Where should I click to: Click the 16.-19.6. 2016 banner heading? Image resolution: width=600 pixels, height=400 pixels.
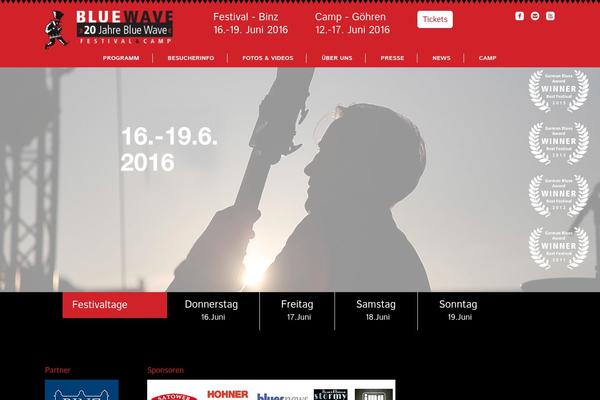169,149
